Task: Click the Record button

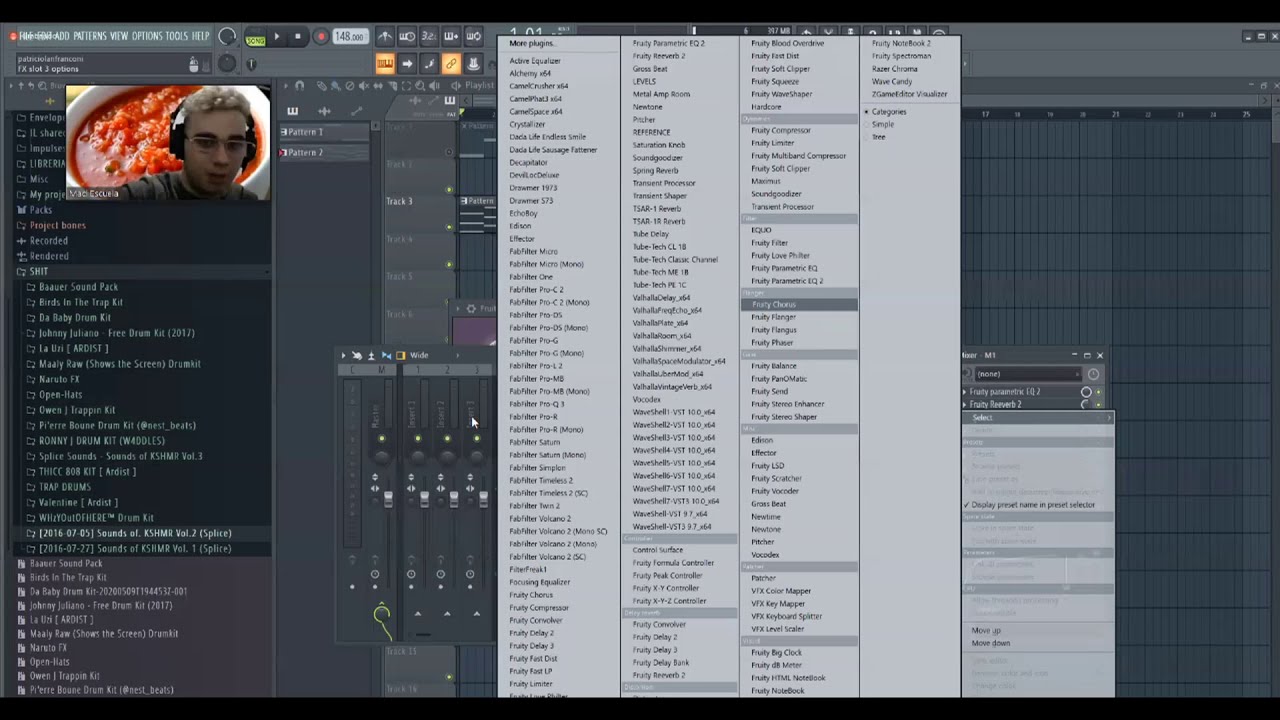Action: pos(320,37)
